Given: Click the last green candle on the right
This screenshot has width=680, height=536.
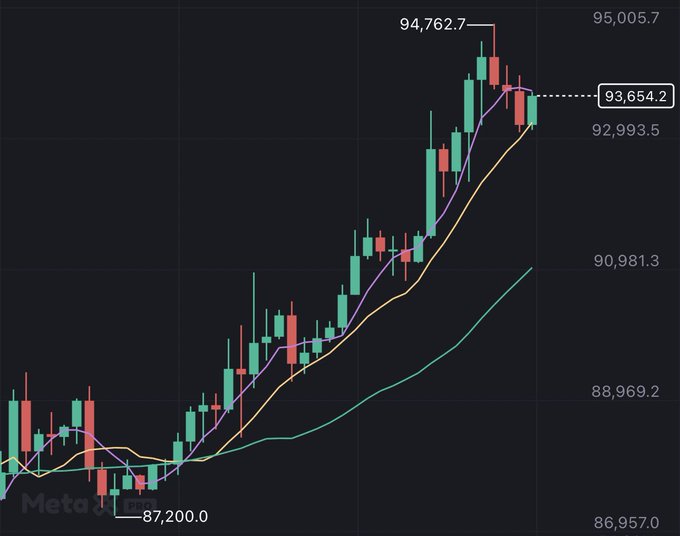Looking at the screenshot, I should tap(532, 110).
